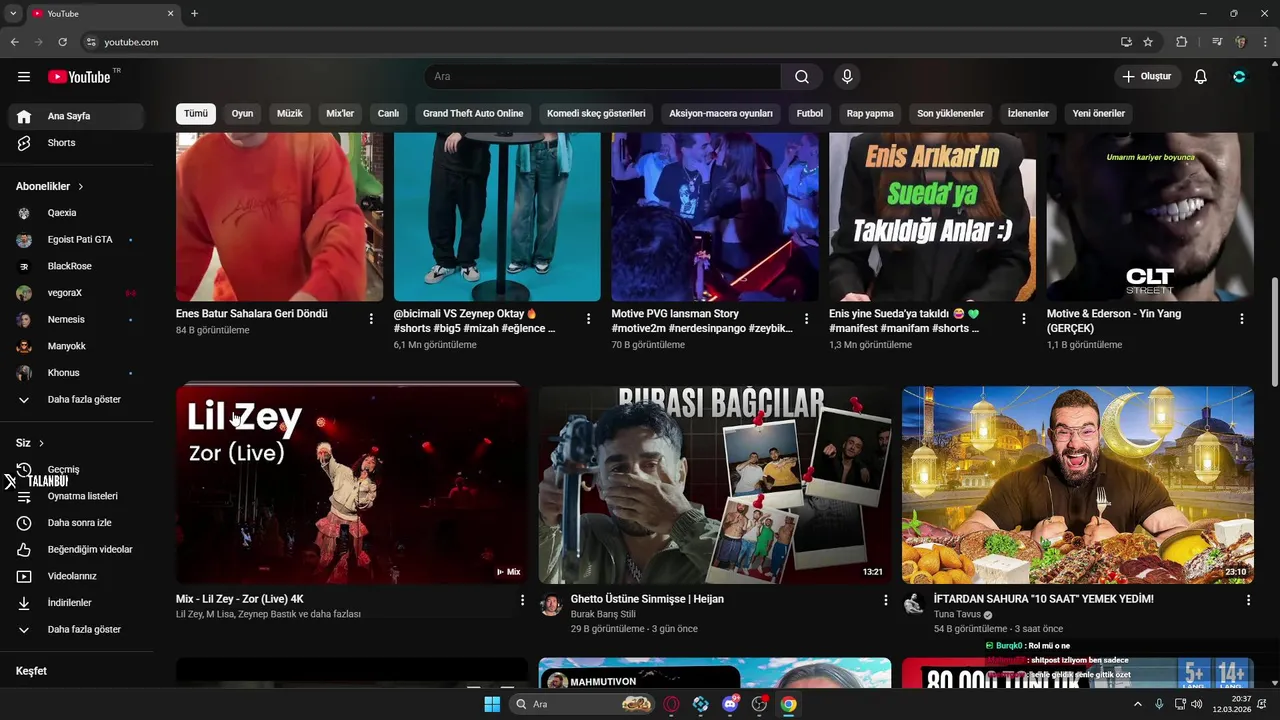
Task: Open Khonus channel subscription
Action: [77, 373]
